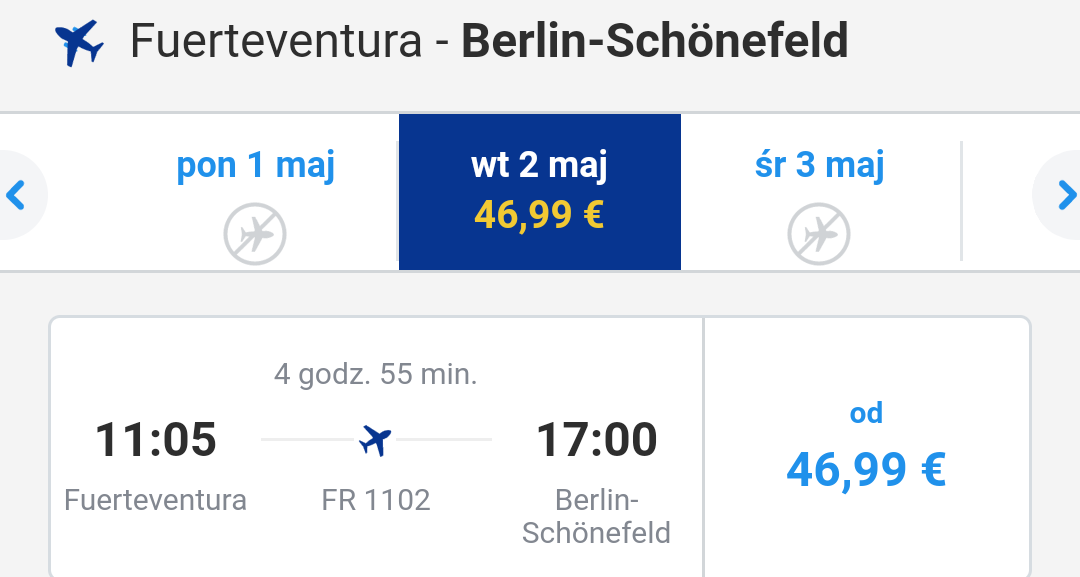Click the yellow 46,99 € in selected tab

(539, 215)
